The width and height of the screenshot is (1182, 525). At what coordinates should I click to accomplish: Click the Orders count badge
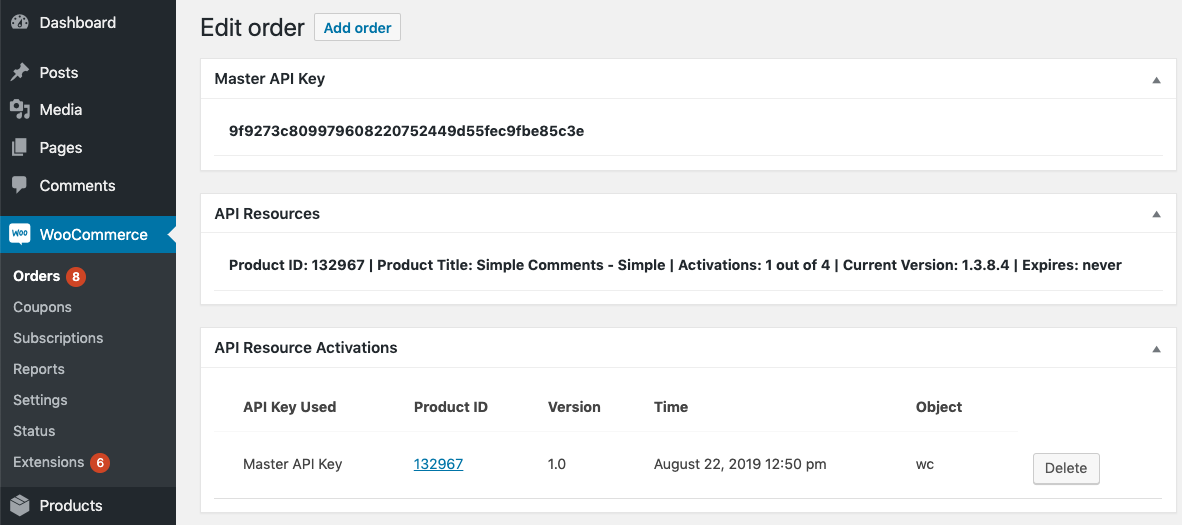(x=76, y=277)
